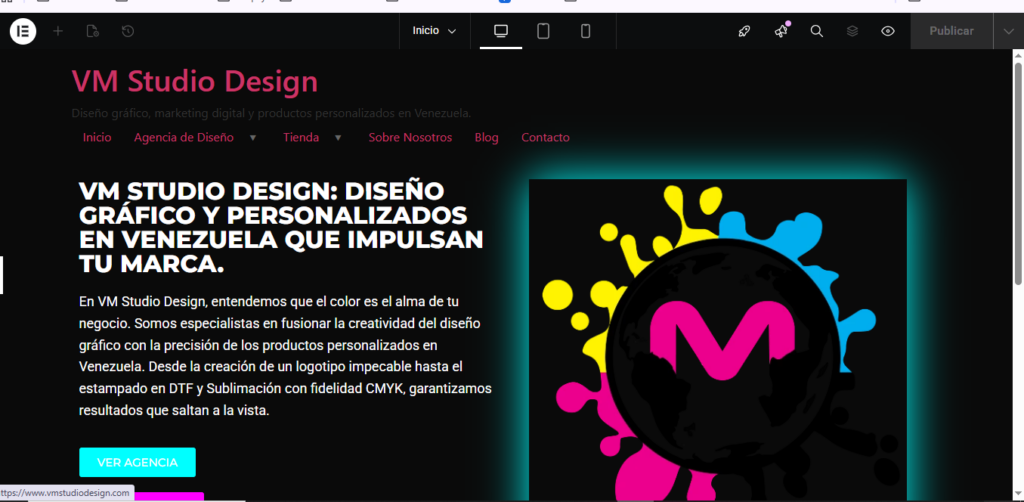Viewport: 1024px width, 502px height.
Task: Open the Finder search icon
Action: point(816,31)
